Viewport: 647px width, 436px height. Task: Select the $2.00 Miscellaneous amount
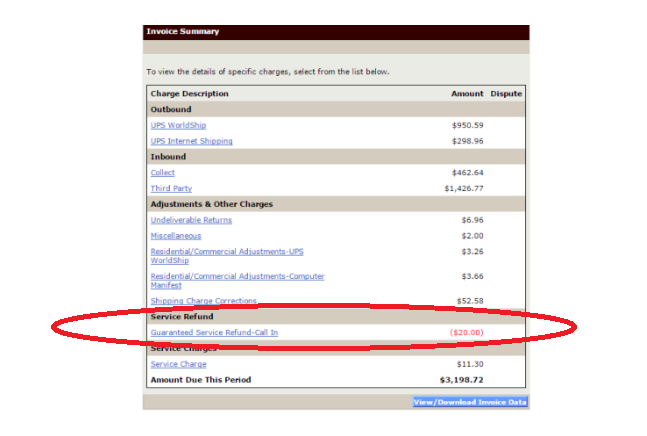point(472,236)
